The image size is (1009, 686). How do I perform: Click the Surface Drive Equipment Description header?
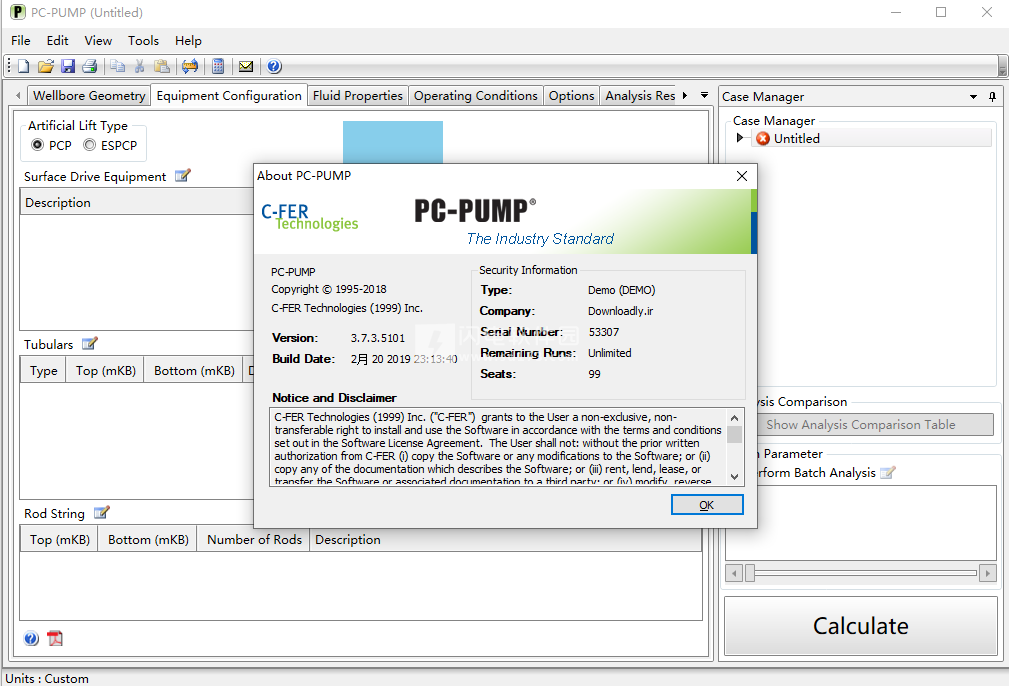click(x=137, y=203)
